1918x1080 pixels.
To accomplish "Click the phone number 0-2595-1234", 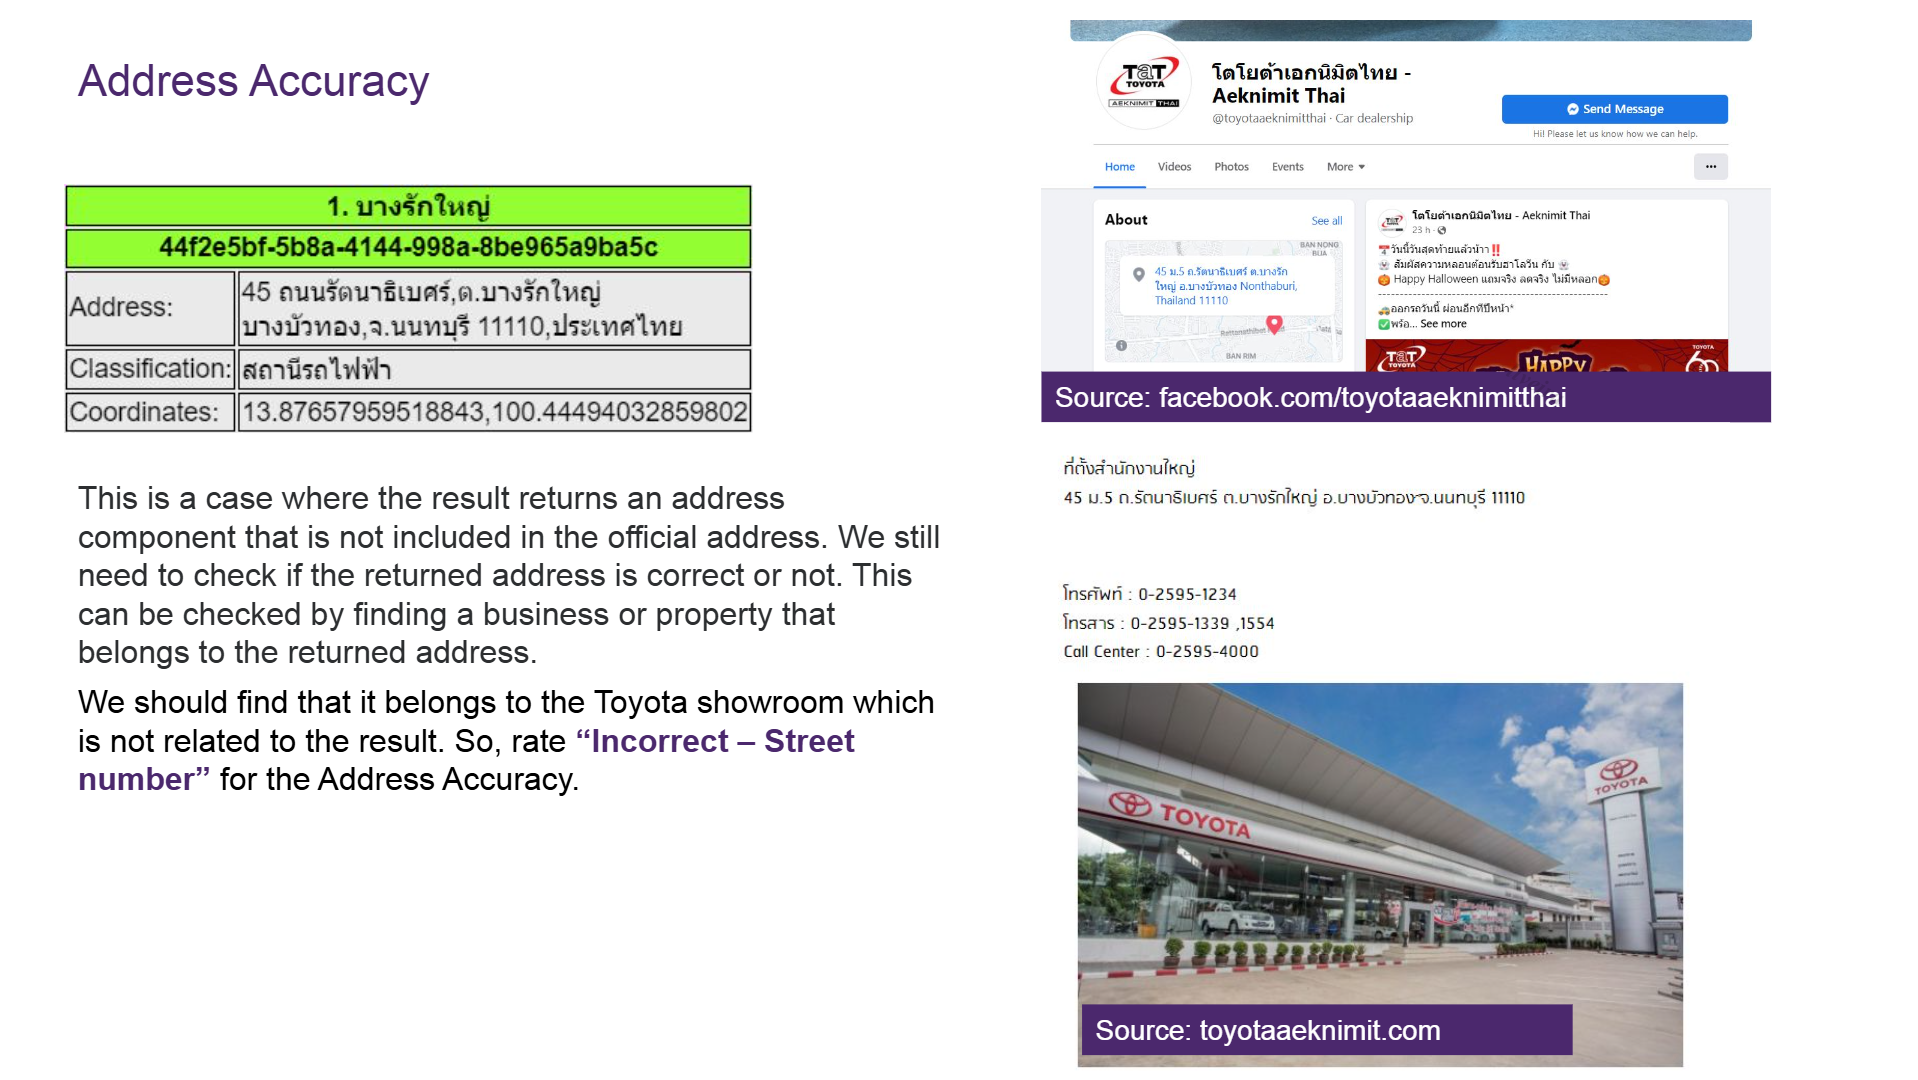I will pos(1187,594).
